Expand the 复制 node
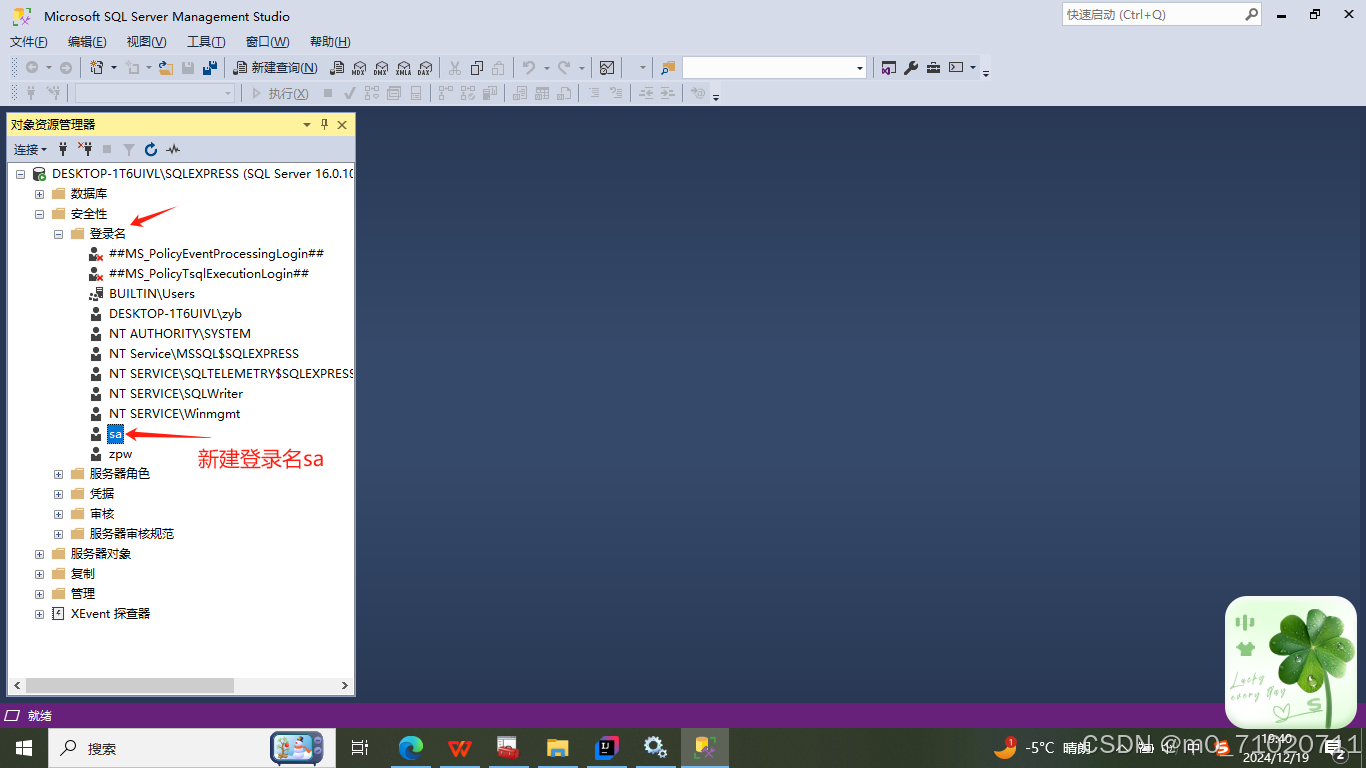This screenshot has height=768, width=1366. point(39,574)
